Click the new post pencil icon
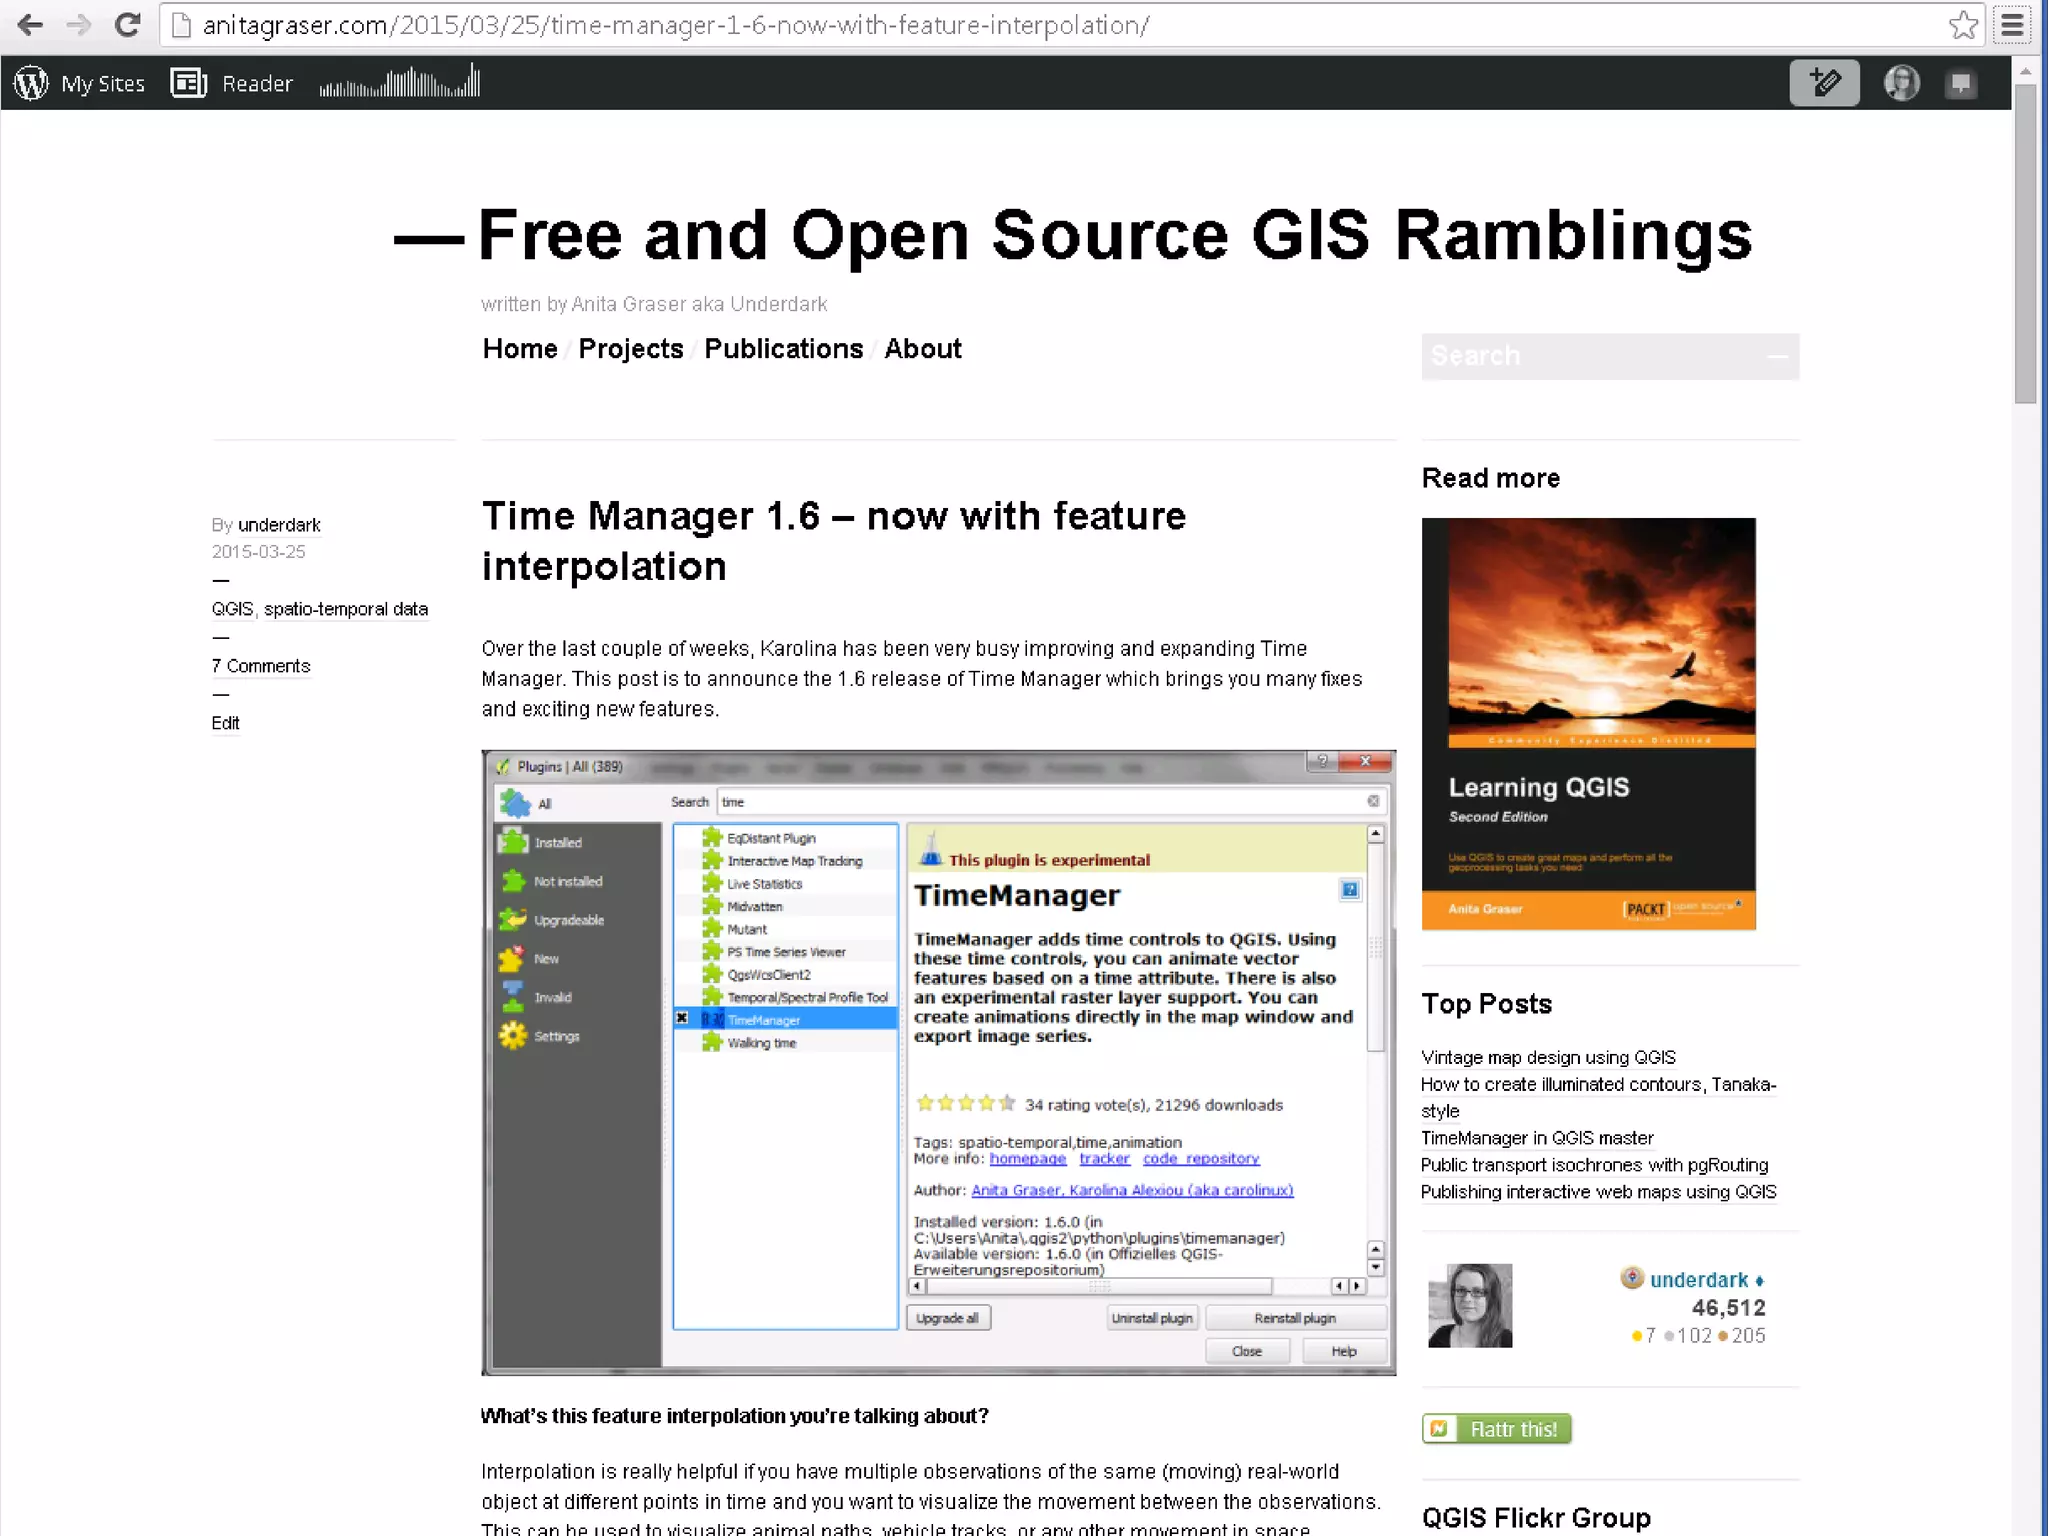Screen dimensions: 2048x1536 click(x=1824, y=83)
